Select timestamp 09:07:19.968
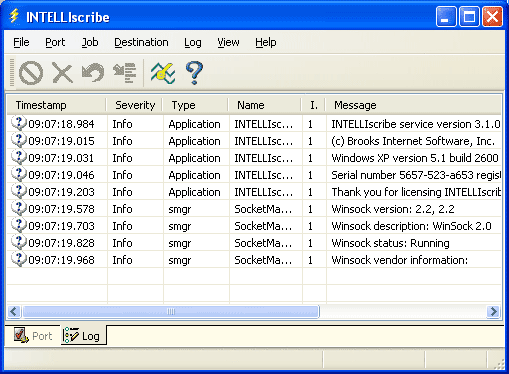 tap(61, 260)
